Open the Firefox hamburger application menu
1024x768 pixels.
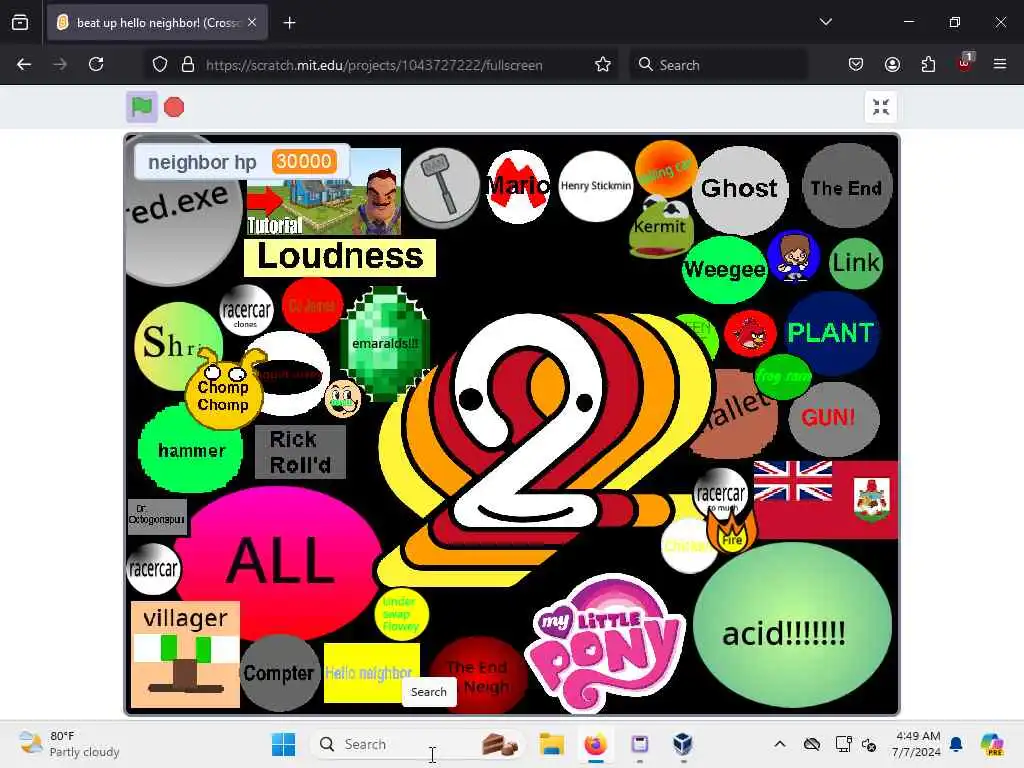(1000, 64)
